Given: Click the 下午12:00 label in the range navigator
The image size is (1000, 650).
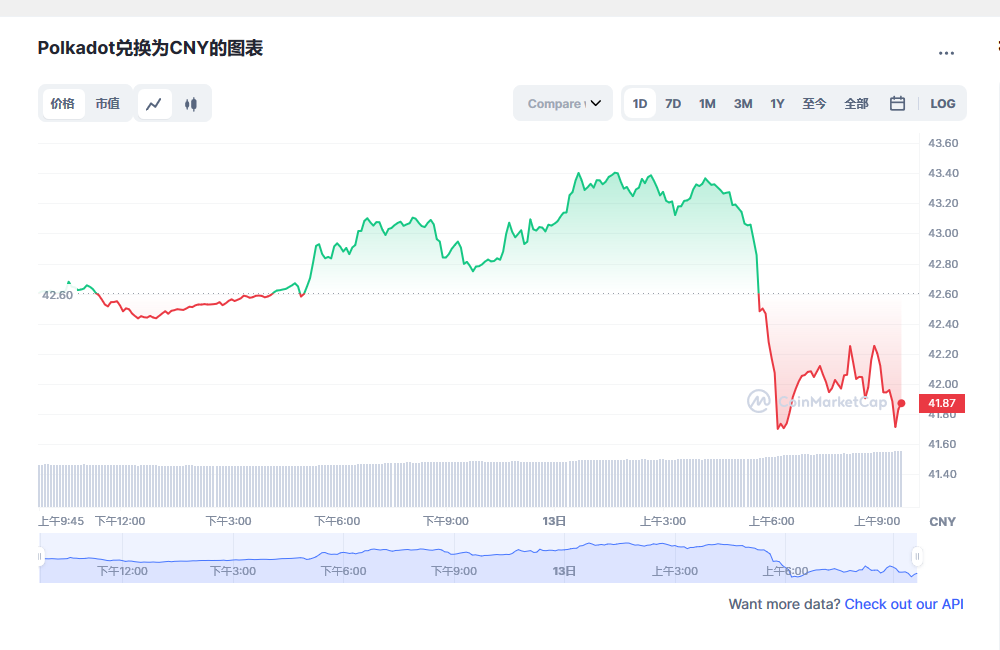Looking at the screenshot, I should [122, 571].
